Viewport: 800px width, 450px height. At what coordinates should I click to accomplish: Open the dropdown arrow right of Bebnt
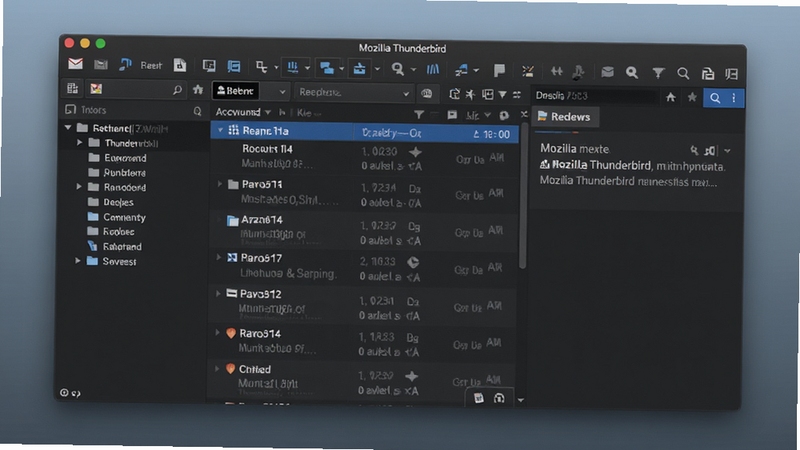point(282,92)
